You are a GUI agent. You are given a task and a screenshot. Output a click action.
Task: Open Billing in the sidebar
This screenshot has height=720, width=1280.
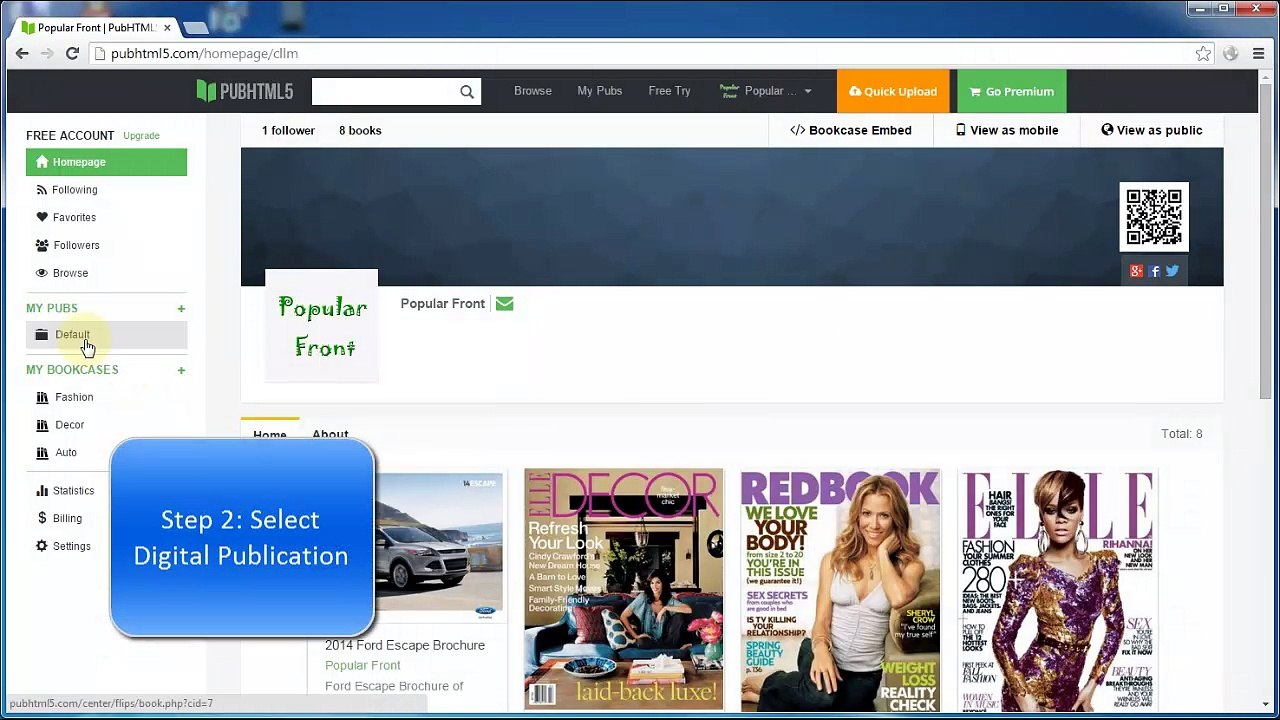(x=67, y=518)
